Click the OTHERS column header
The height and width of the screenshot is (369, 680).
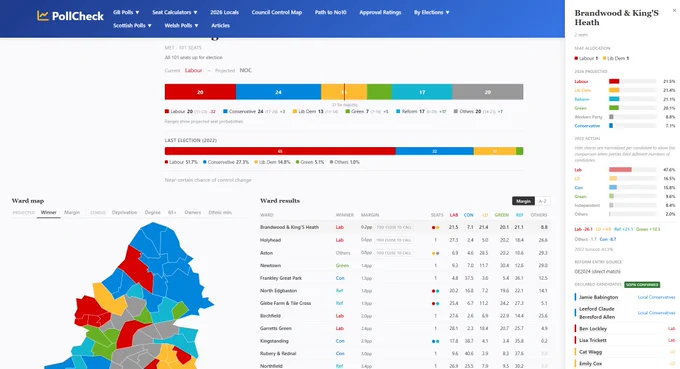tap(539, 215)
